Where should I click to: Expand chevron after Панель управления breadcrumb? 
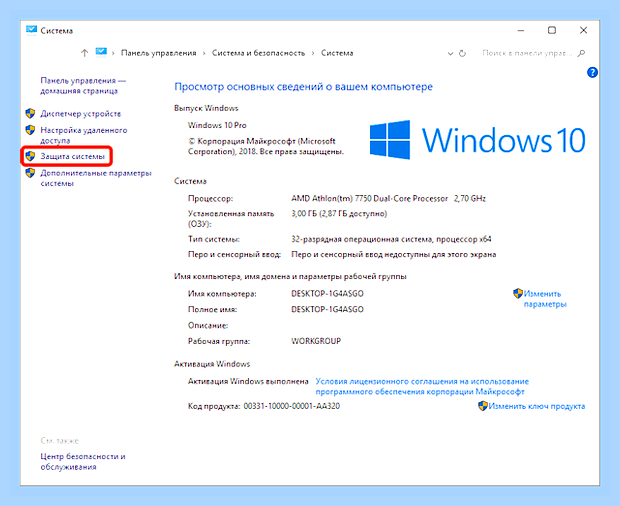[x=204, y=53]
